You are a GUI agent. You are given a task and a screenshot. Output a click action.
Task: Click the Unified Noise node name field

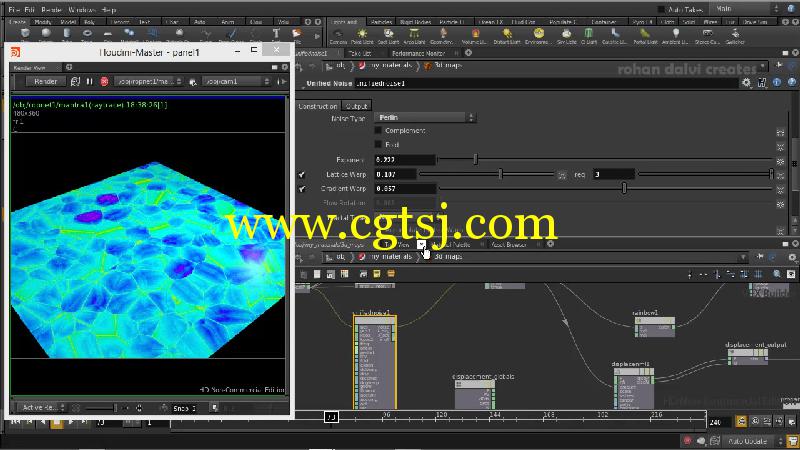(546, 83)
